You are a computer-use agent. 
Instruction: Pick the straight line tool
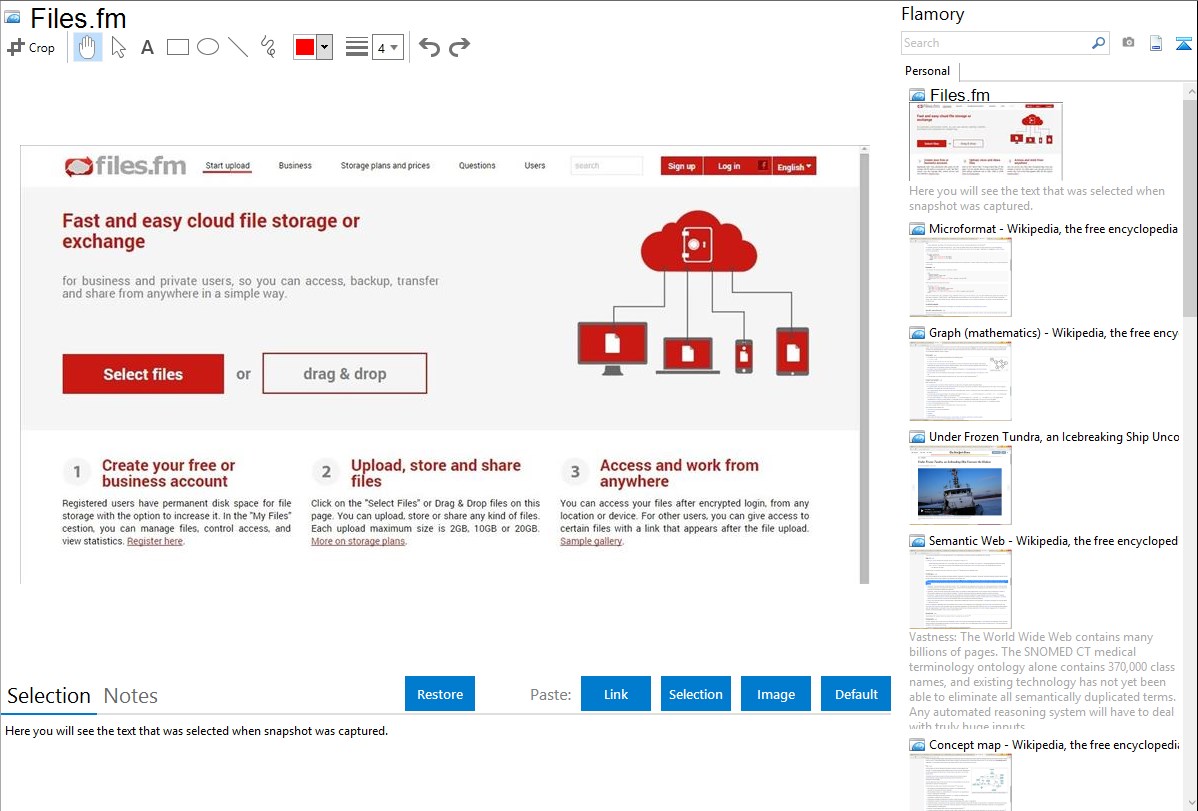[x=238, y=47]
